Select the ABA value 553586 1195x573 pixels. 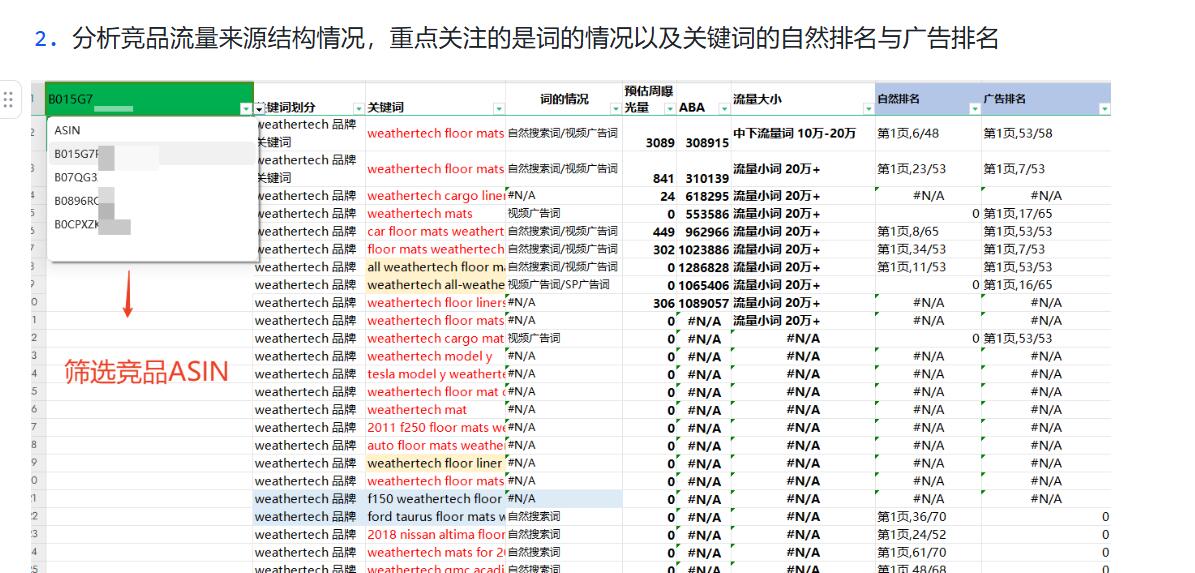point(704,213)
